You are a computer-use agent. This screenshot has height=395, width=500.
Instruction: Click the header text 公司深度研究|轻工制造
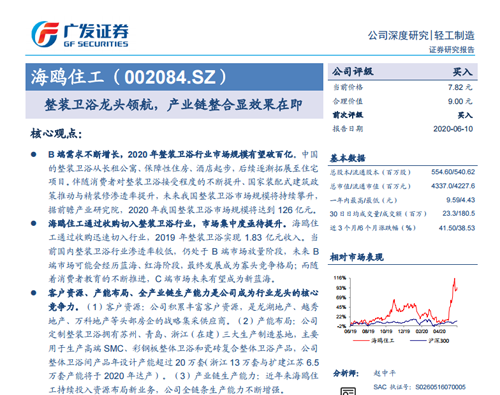(421, 35)
